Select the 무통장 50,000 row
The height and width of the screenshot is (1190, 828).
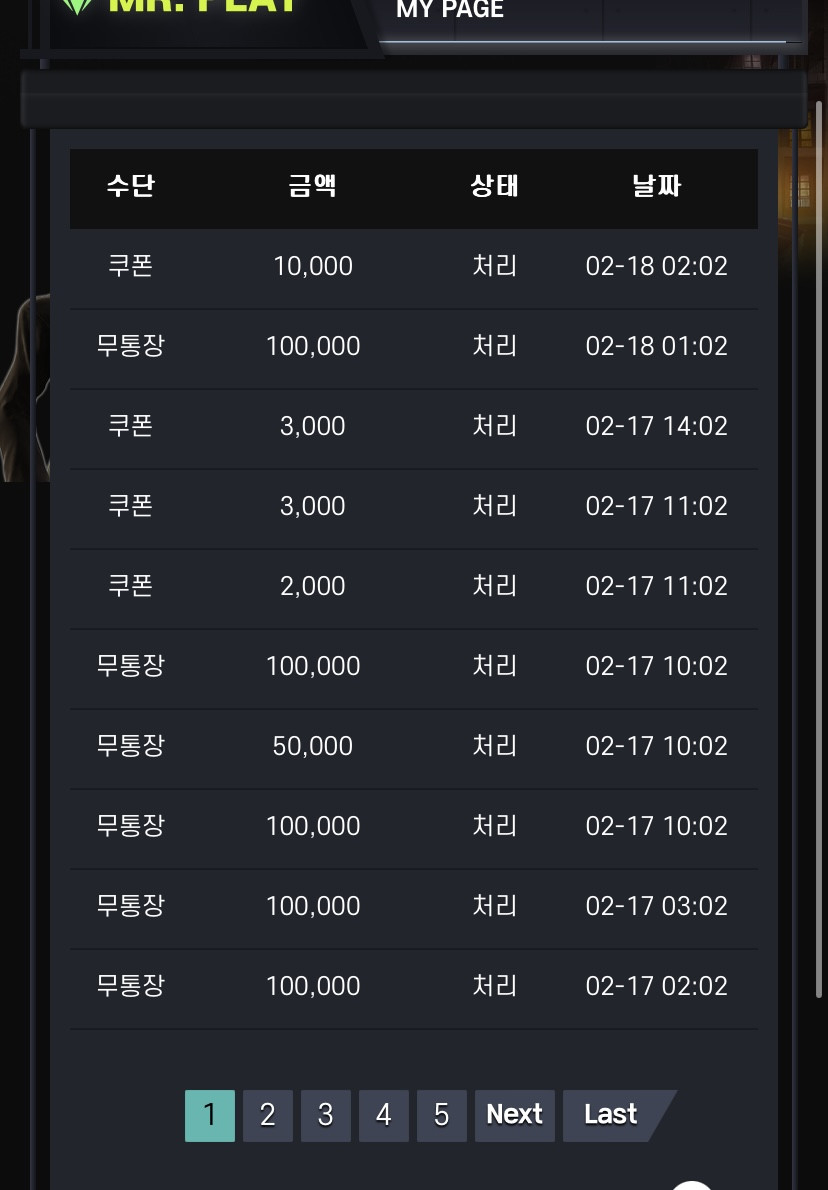point(414,746)
